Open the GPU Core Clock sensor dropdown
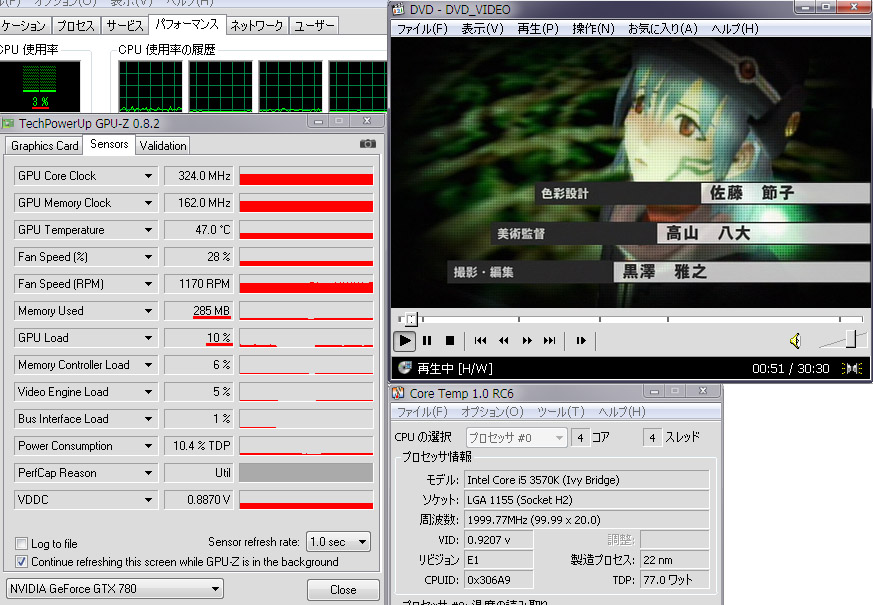This screenshot has width=873, height=605. (x=148, y=176)
